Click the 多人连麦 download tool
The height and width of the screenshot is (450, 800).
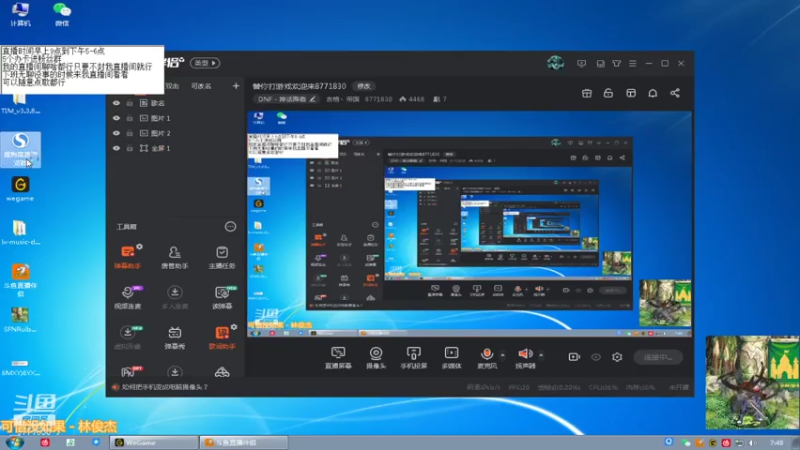[174, 297]
